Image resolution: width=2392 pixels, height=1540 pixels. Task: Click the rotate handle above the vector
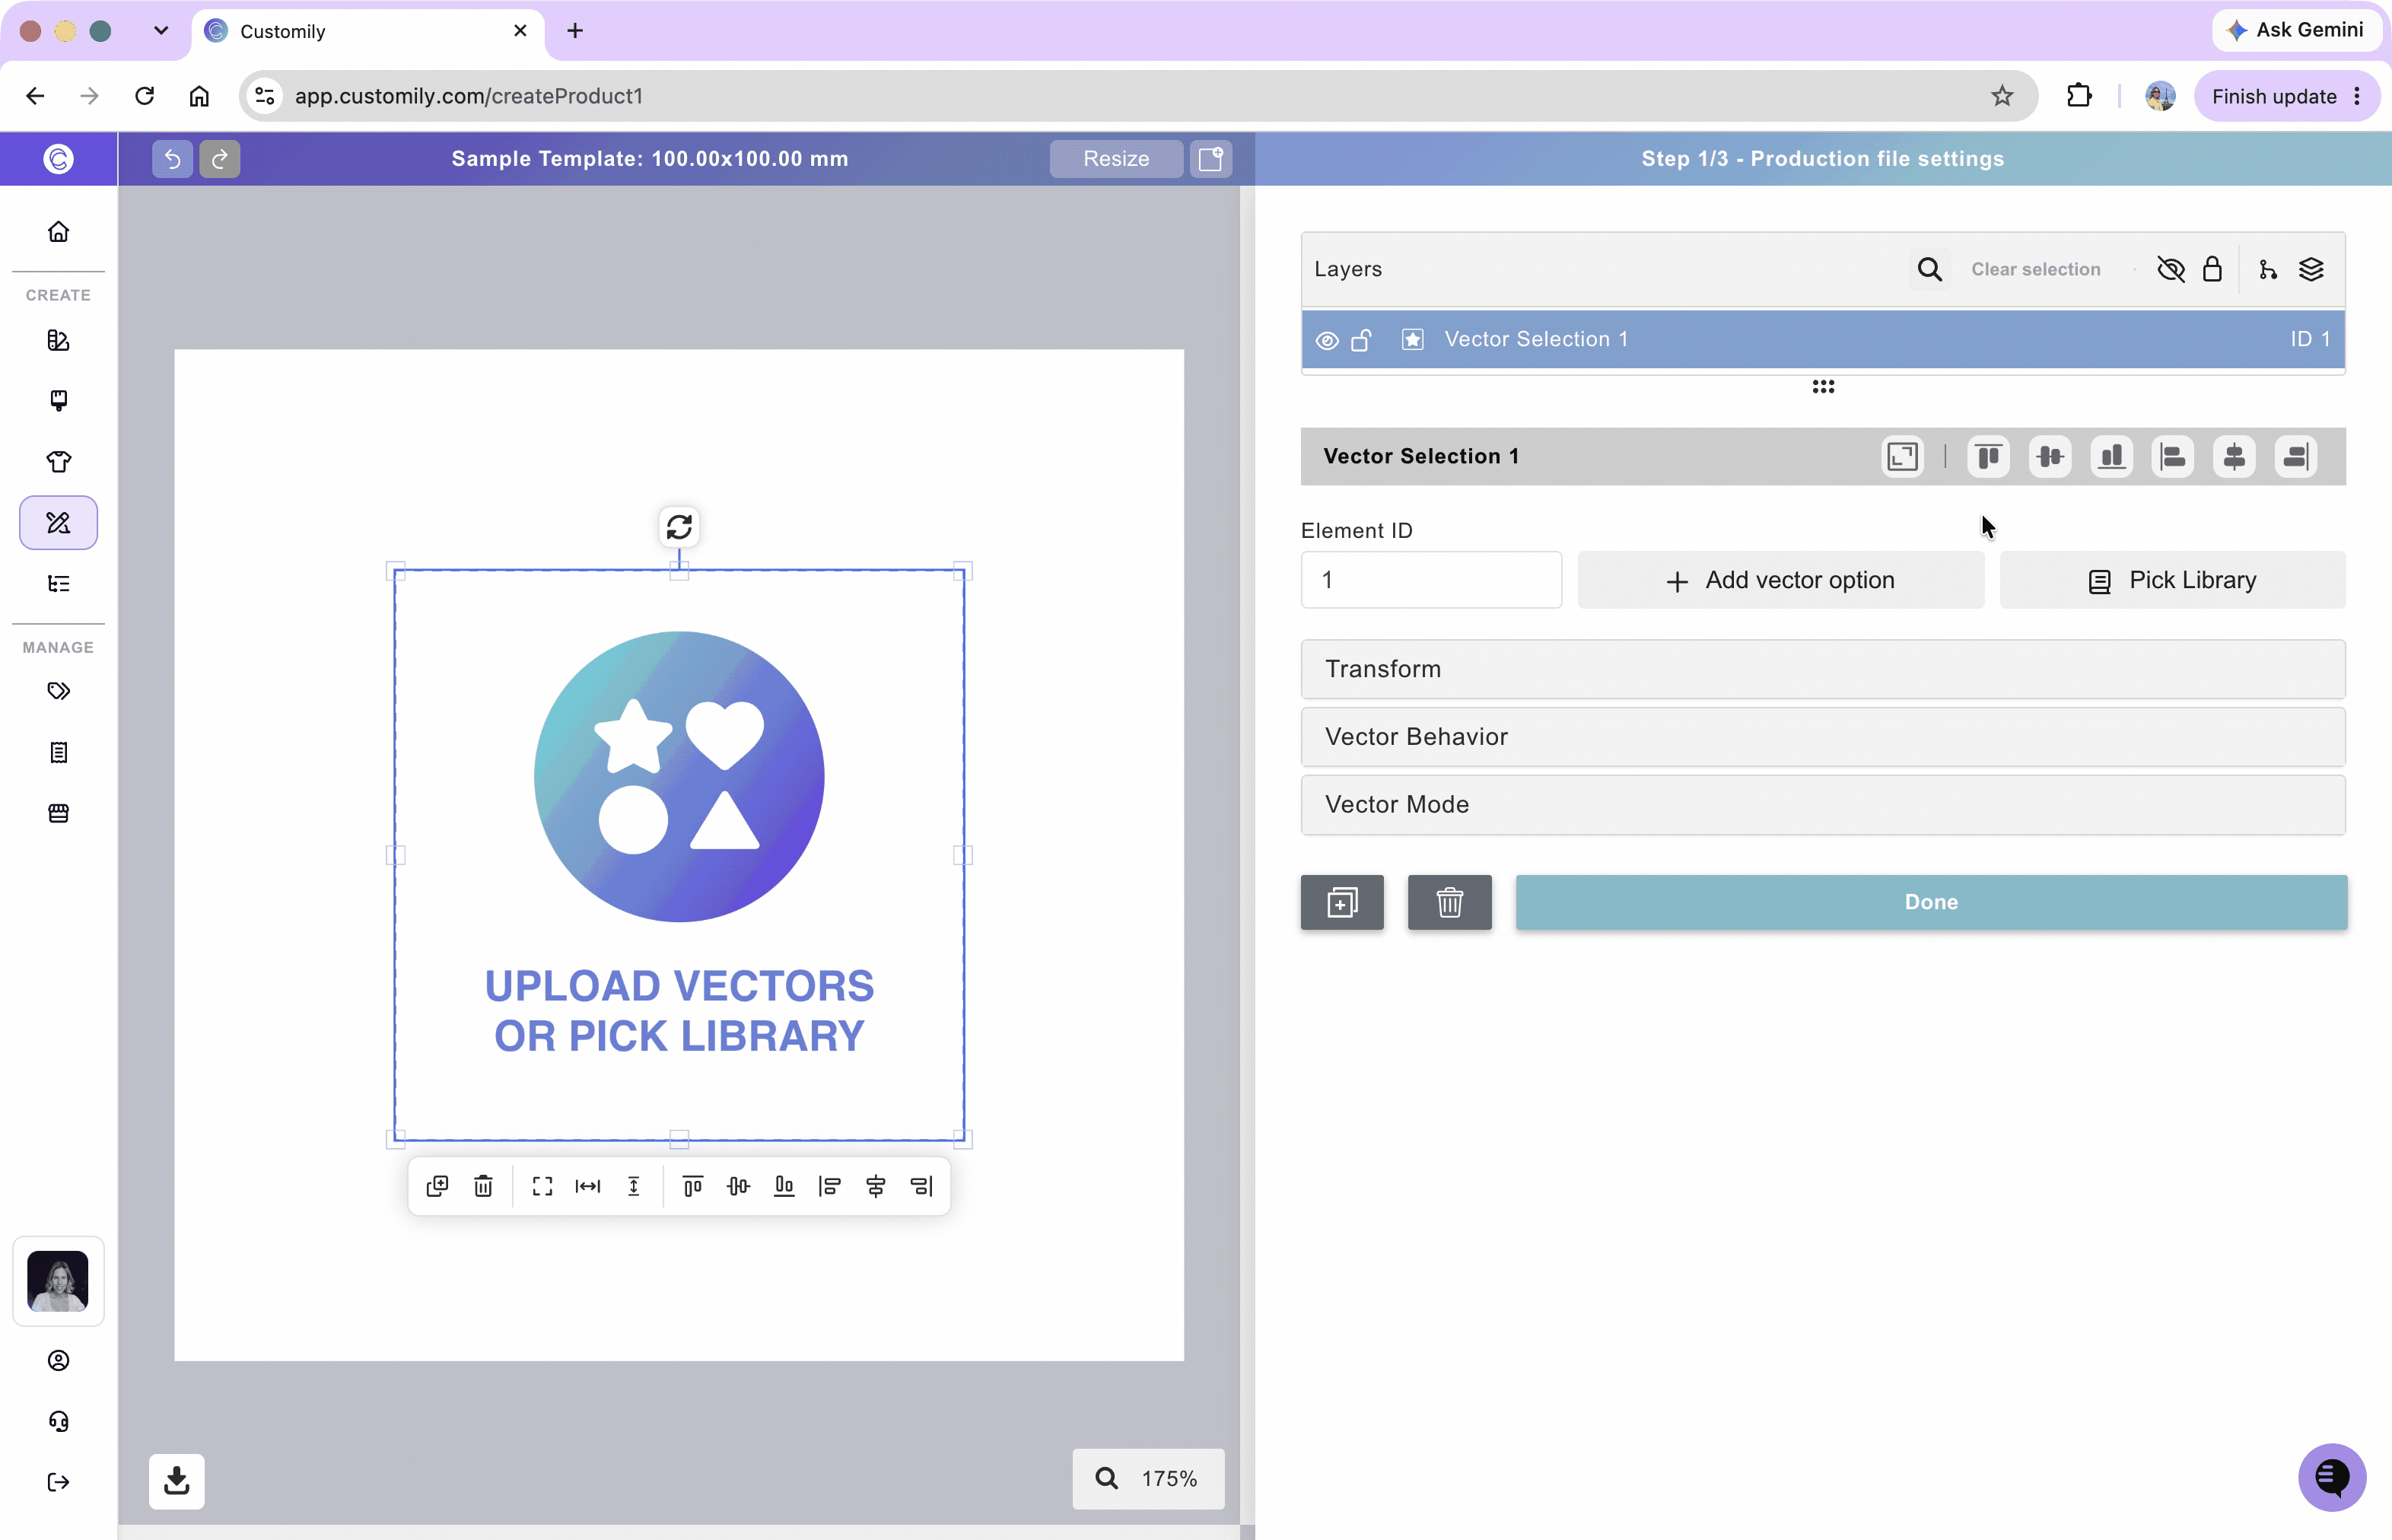coord(679,527)
